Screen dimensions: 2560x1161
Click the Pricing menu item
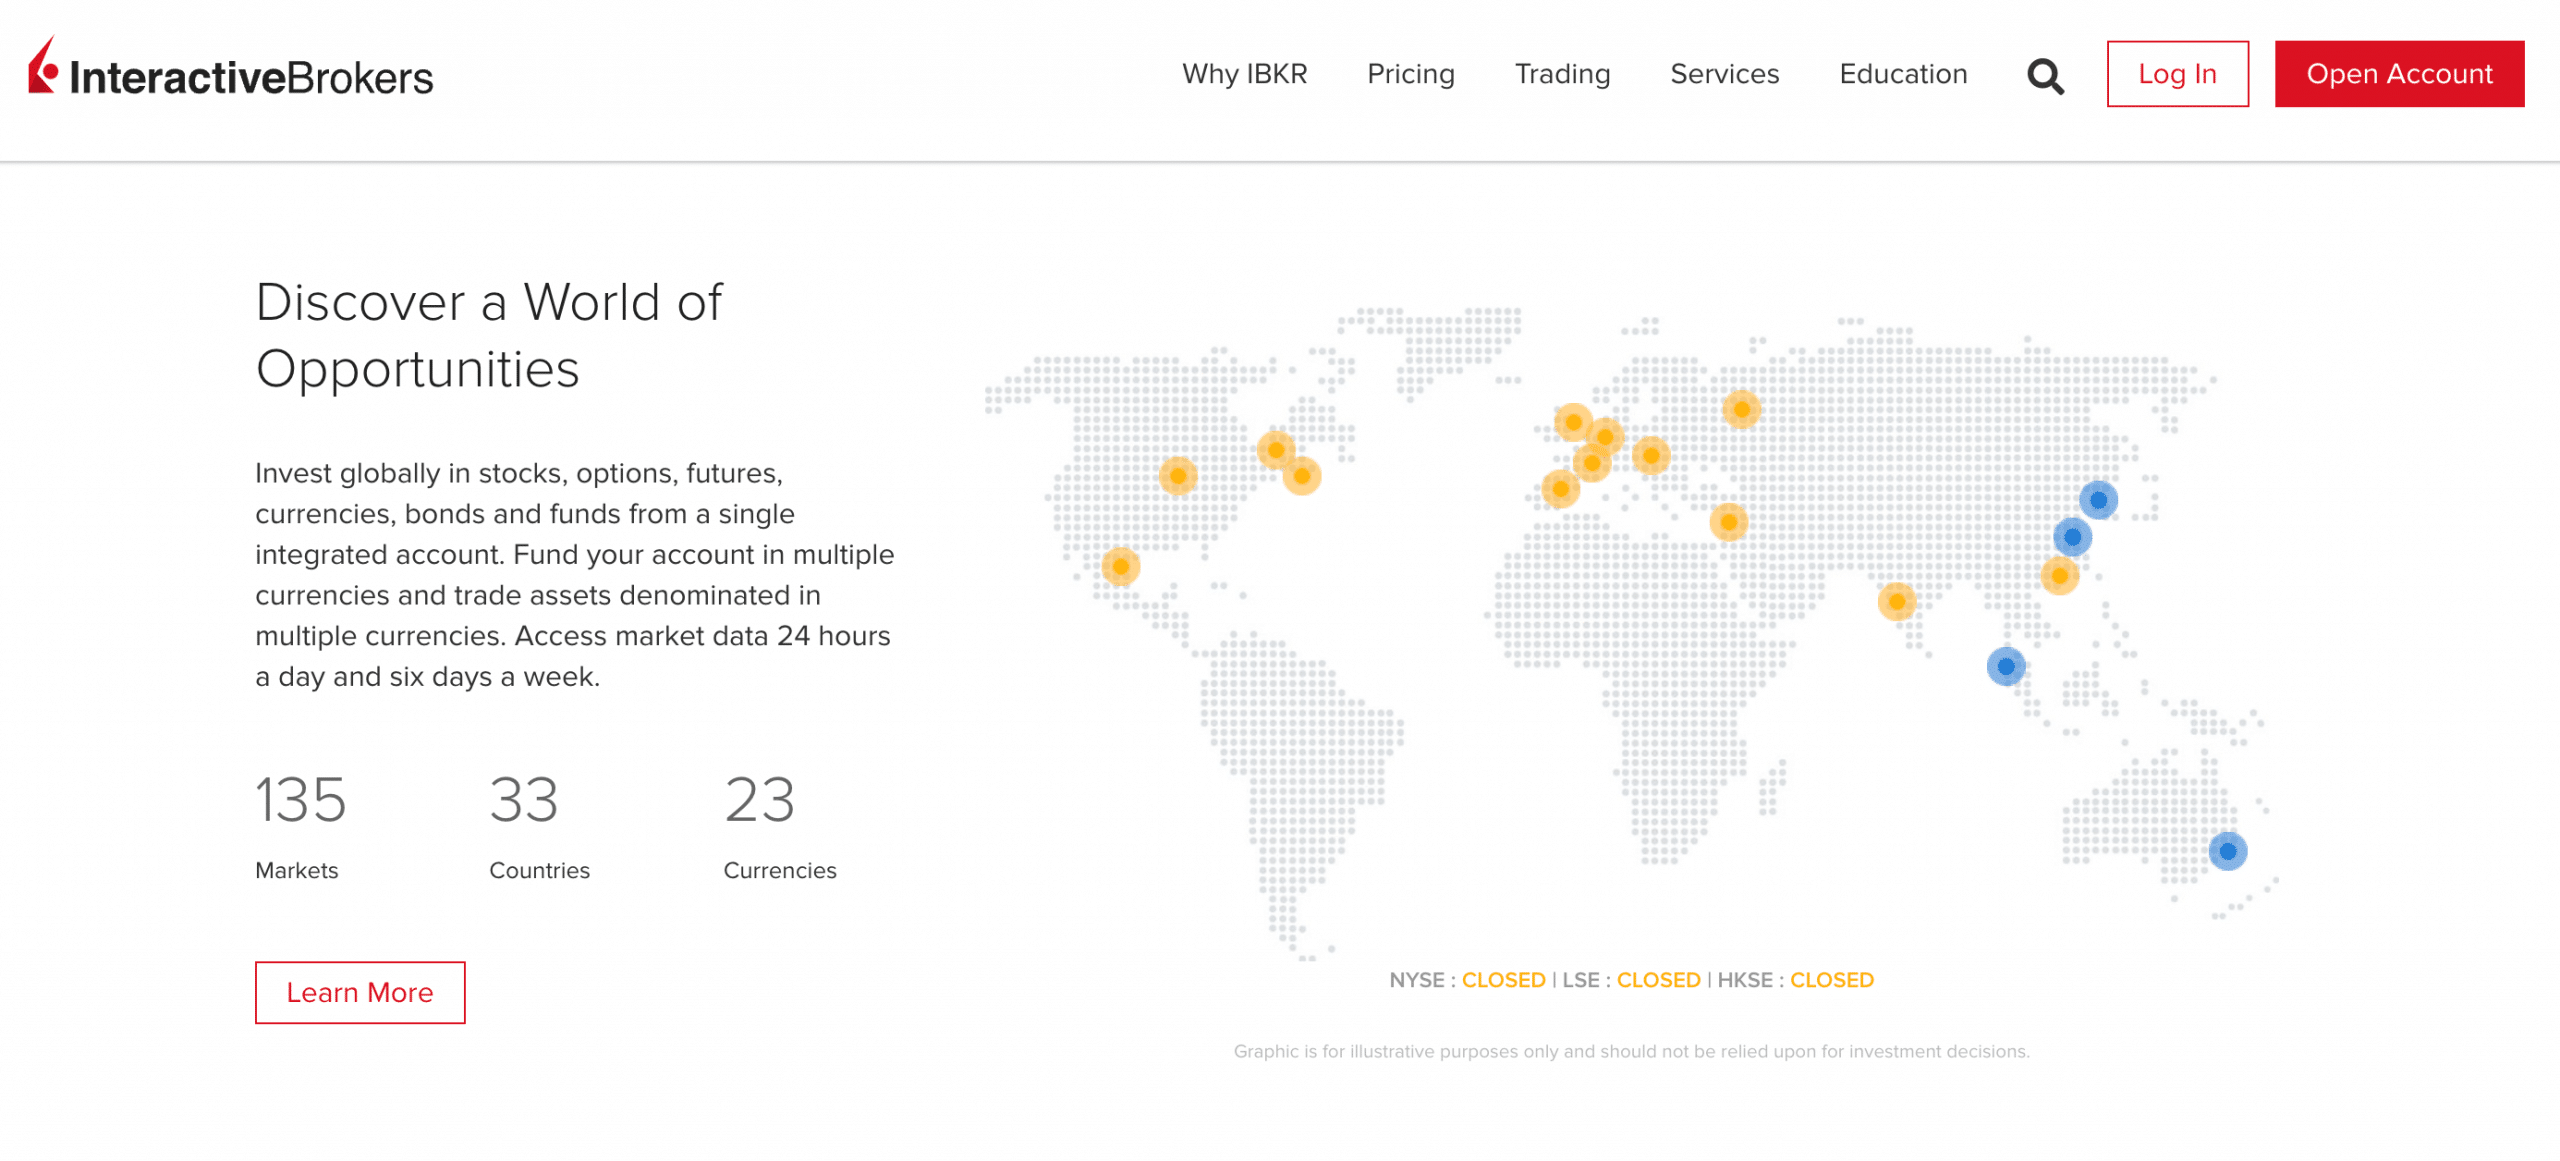[x=1411, y=73]
